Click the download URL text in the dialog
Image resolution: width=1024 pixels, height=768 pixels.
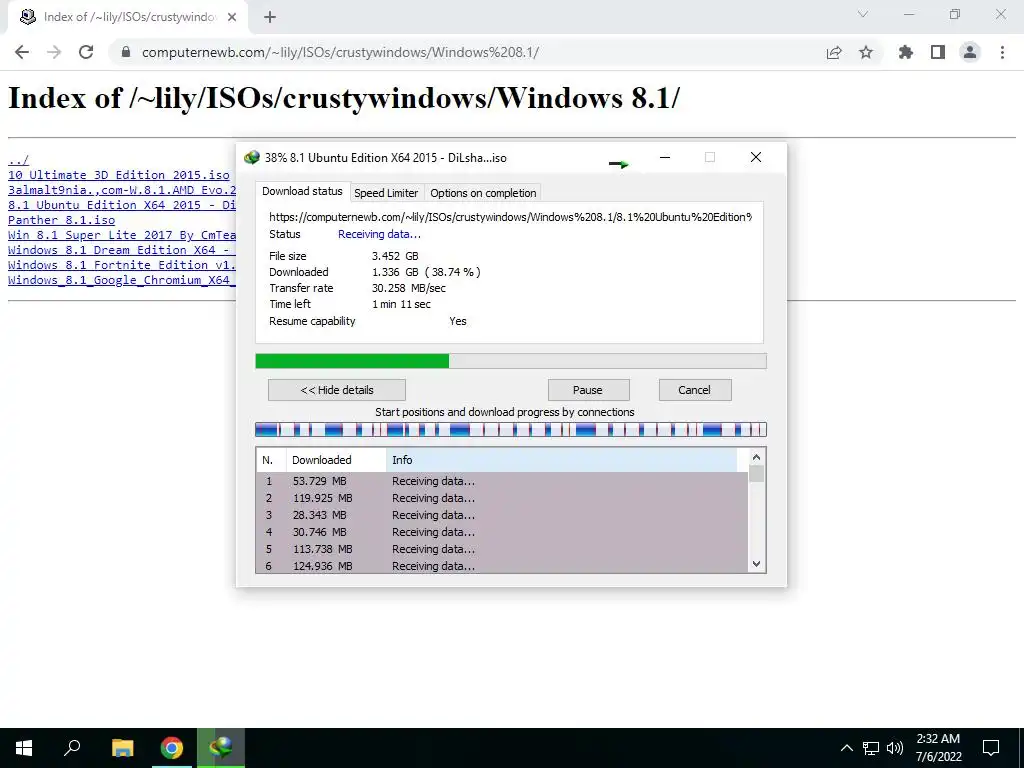510,217
